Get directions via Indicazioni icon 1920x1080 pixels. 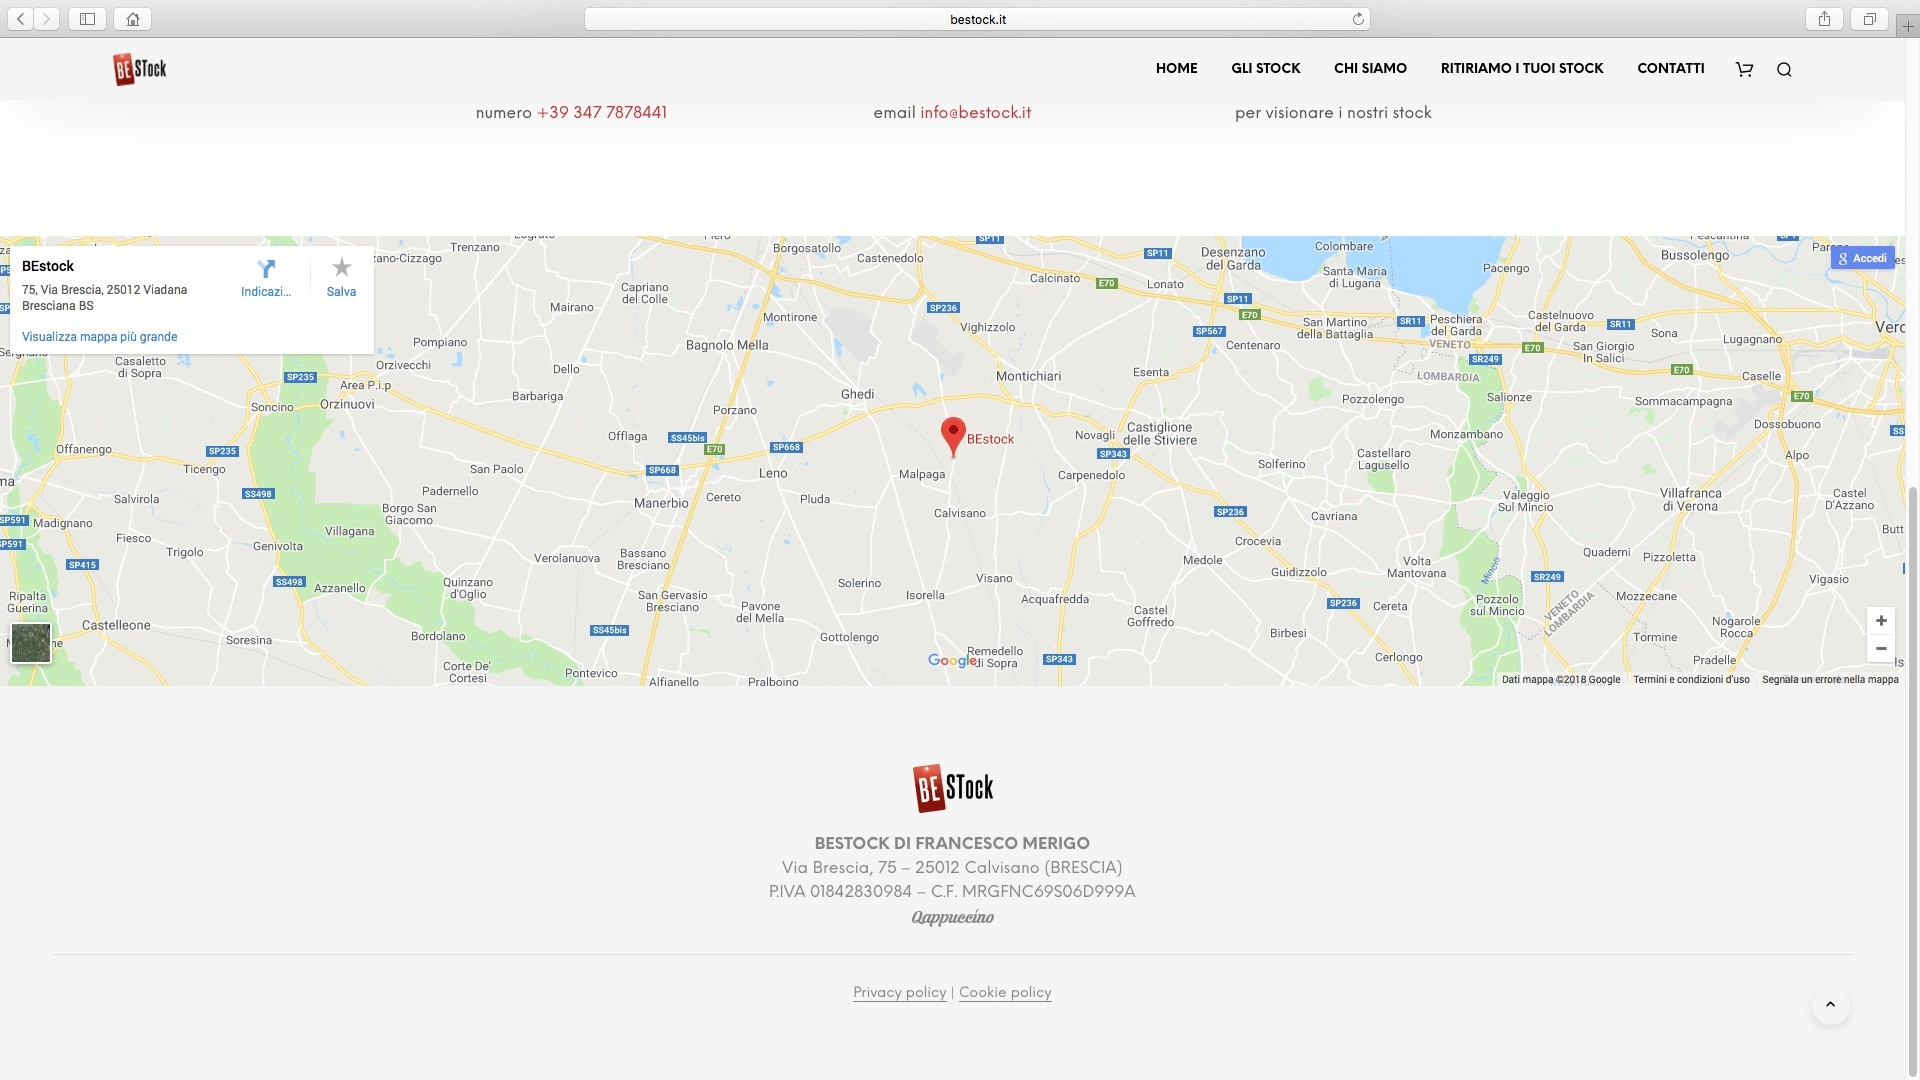click(x=266, y=277)
